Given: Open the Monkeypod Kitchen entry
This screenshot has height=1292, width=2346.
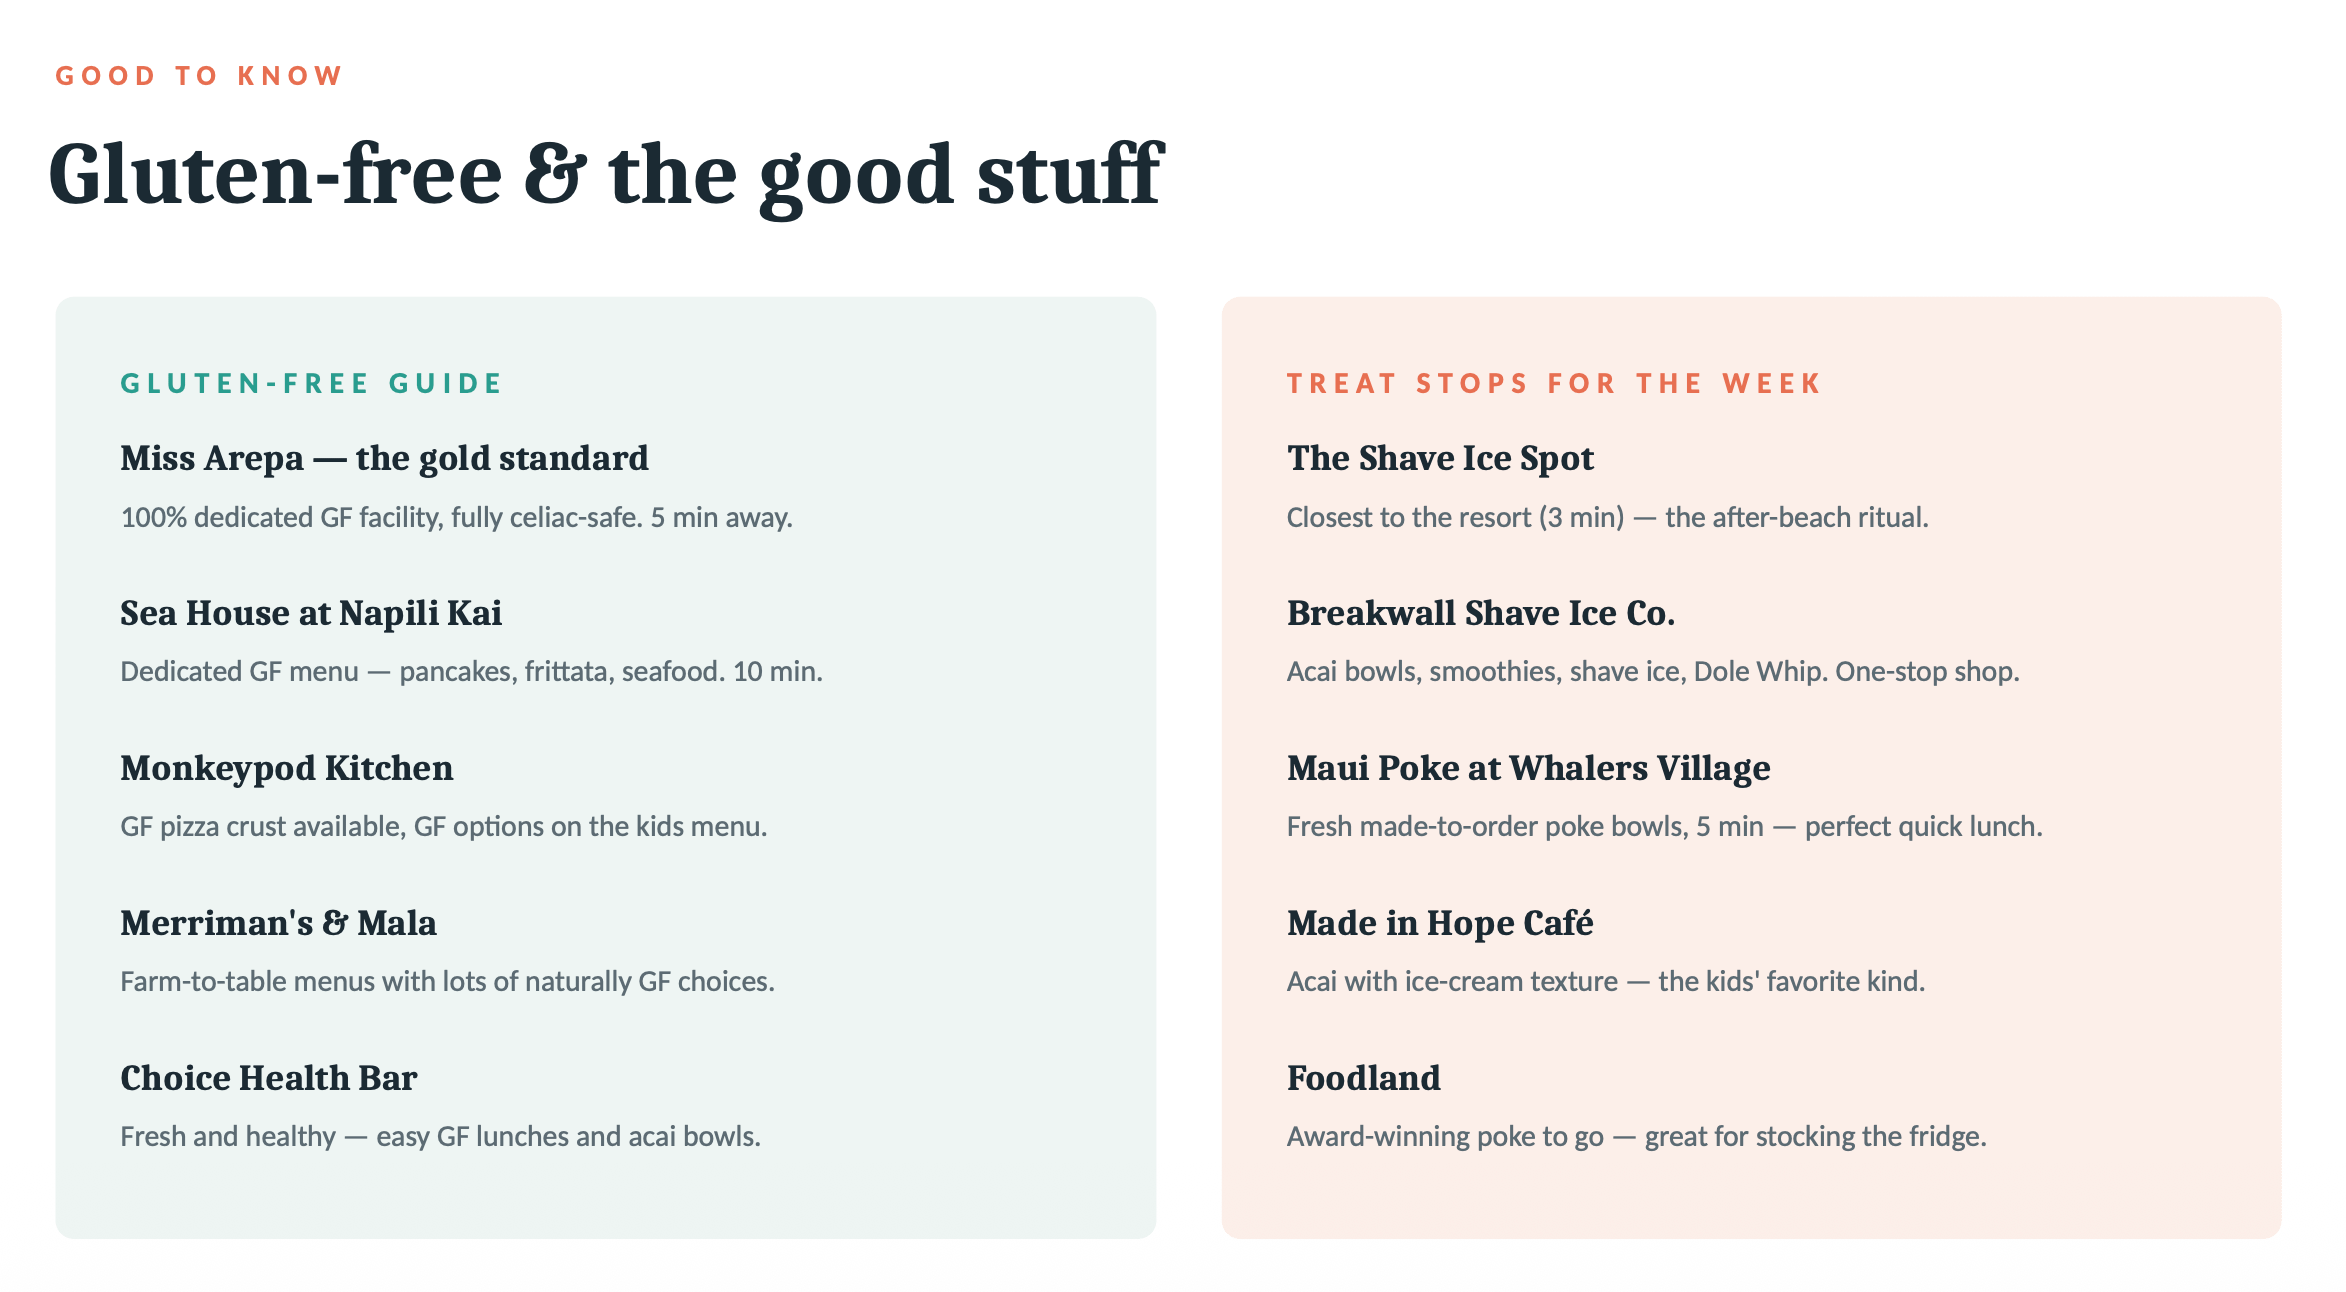Looking at the screenshot, I should pyautogui.click(x=286, y=768).
